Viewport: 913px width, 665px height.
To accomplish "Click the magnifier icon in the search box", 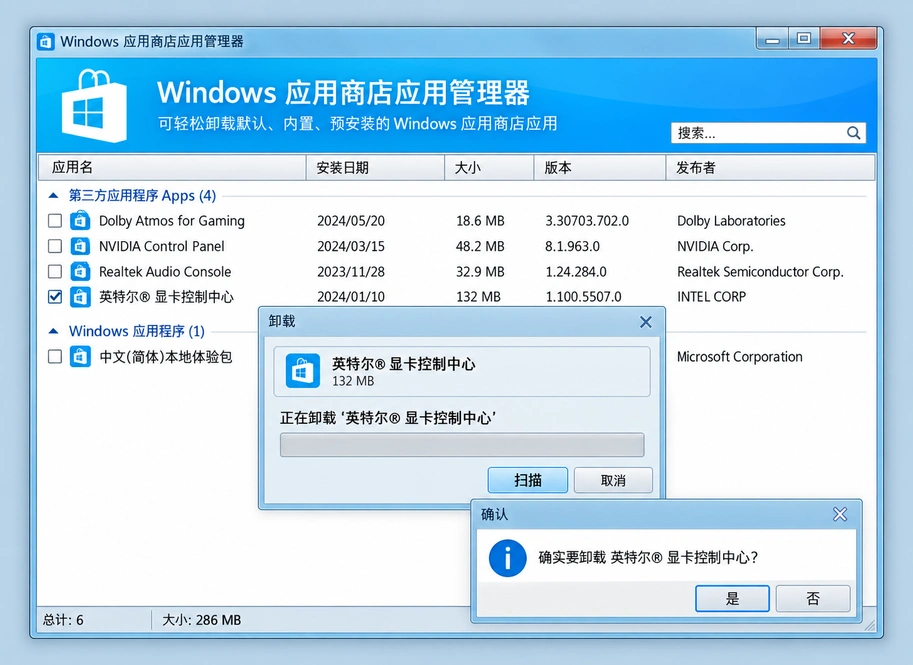I will (x=853, y=133).
